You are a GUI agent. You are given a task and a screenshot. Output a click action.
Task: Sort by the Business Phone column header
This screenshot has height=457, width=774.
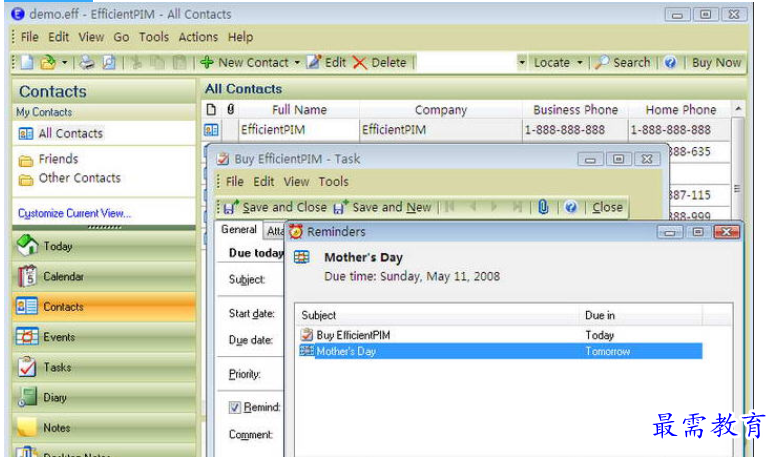point(575,110)
